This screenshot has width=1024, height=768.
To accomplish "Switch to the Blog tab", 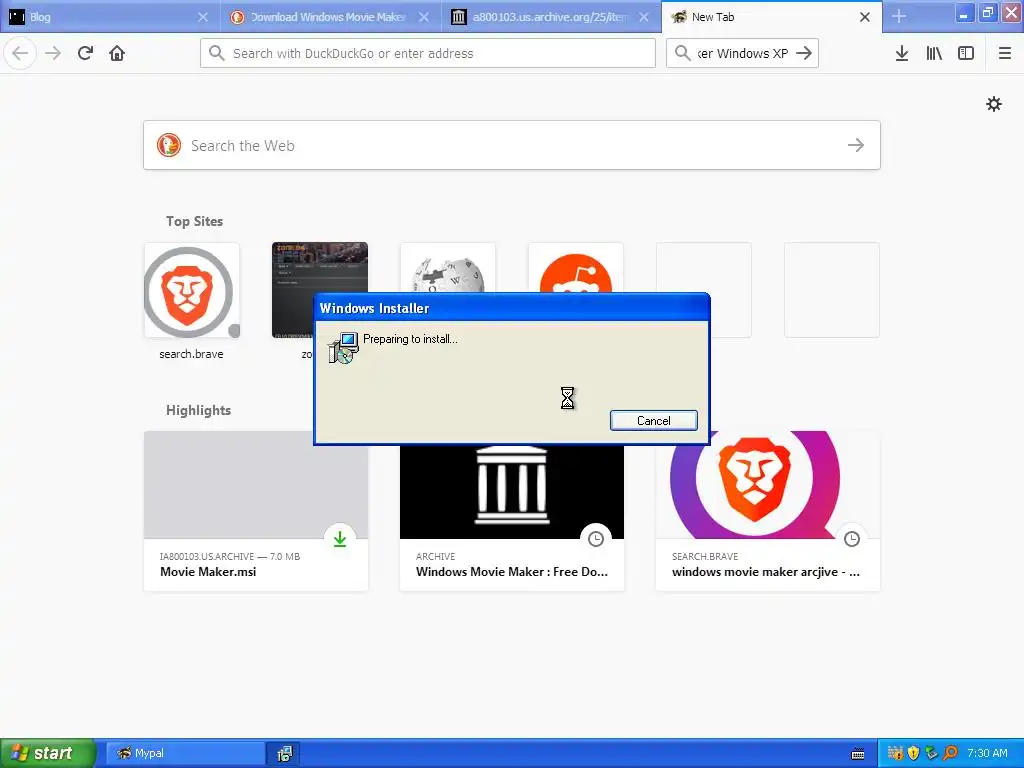I will [x=110, y=17].
